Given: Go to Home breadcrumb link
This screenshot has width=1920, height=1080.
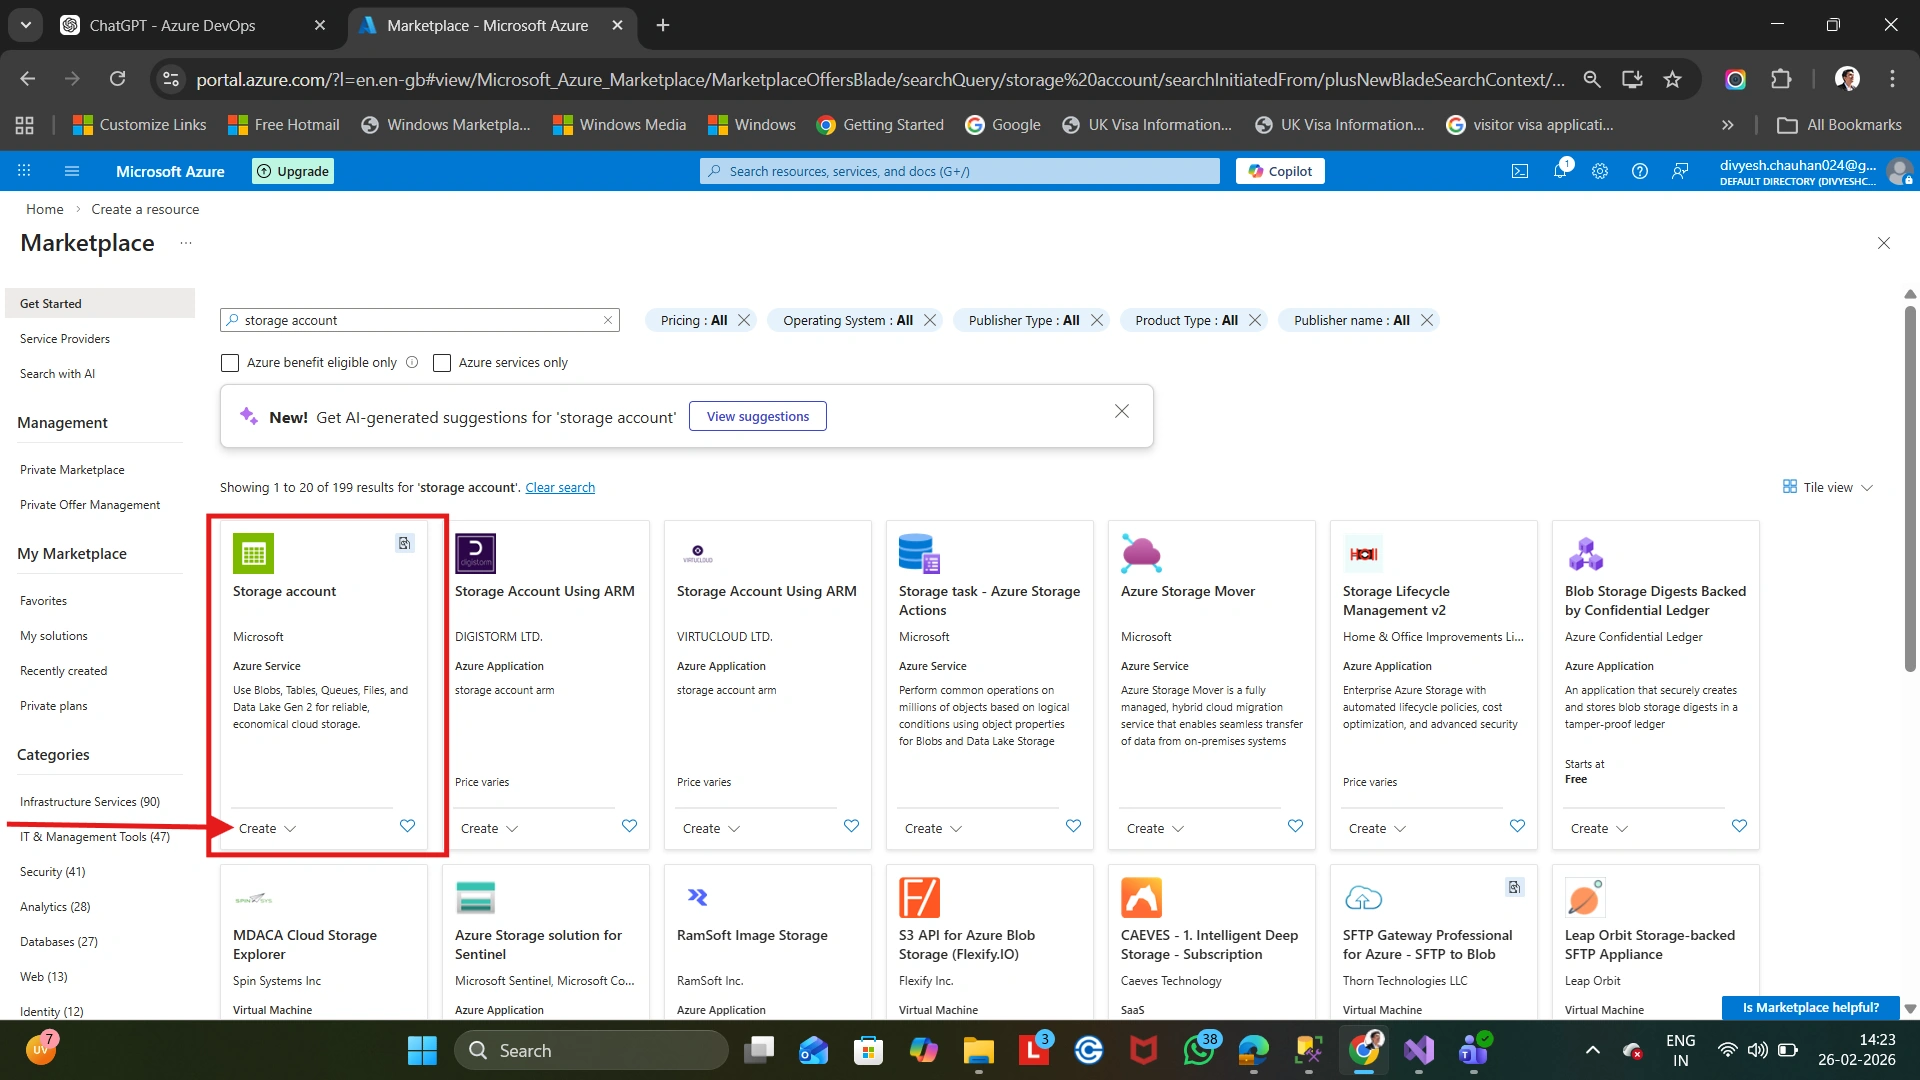Looking at the screenshot, I should pos(44,209).
